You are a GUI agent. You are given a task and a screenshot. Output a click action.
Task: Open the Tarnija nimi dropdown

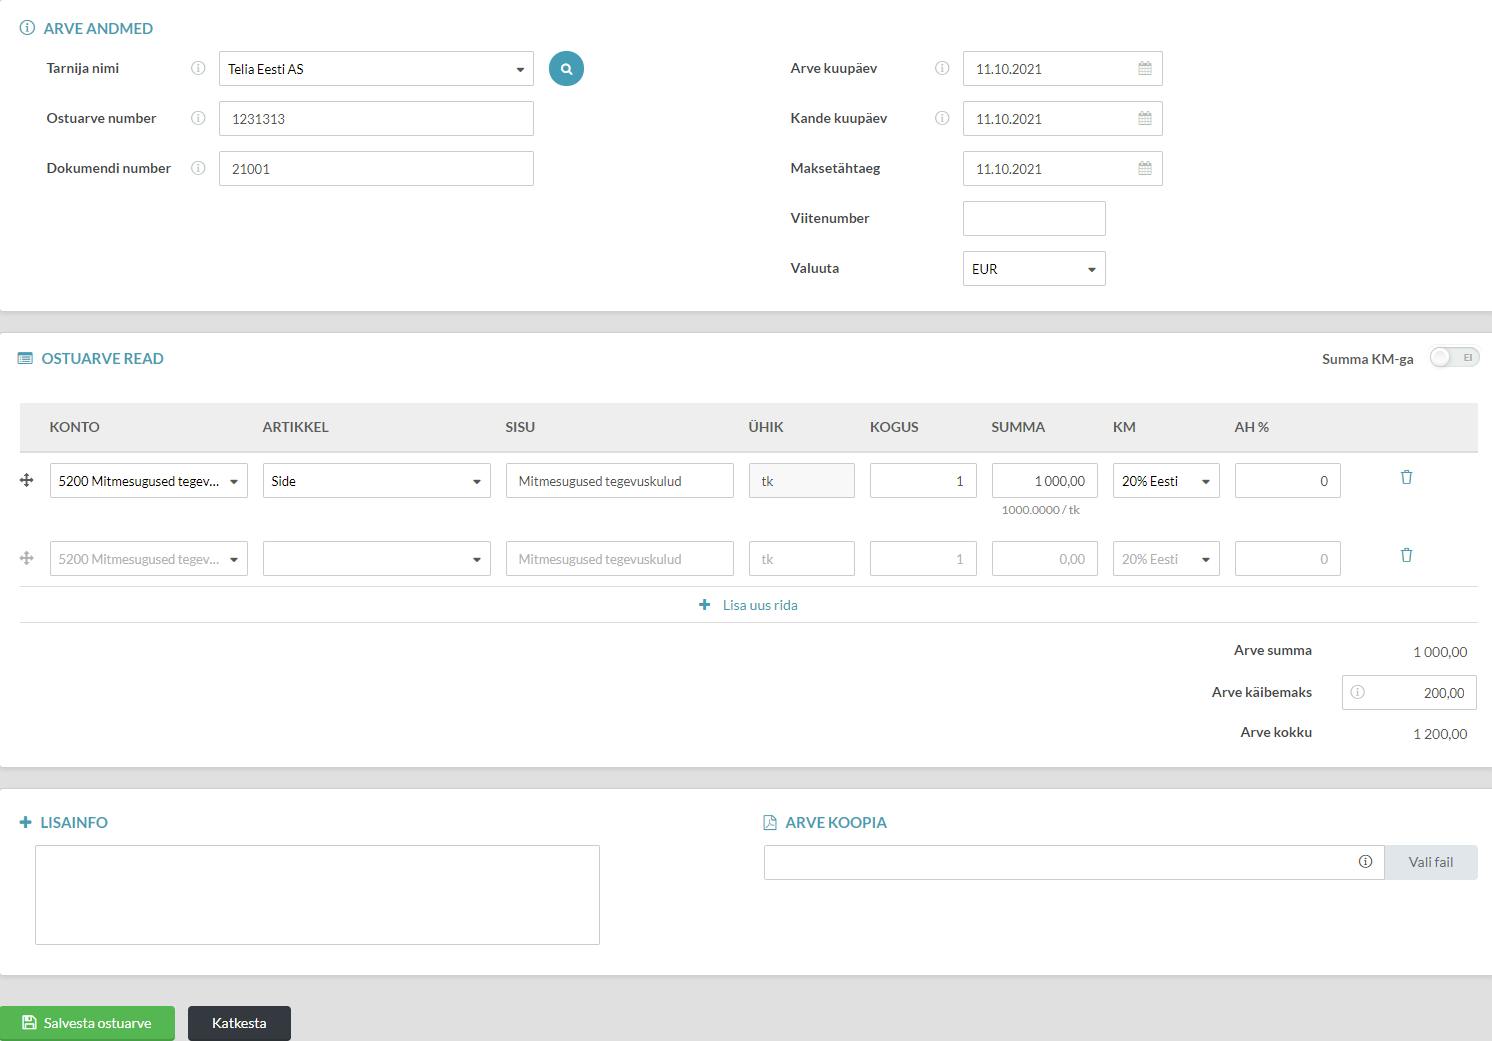click(376, 69)
